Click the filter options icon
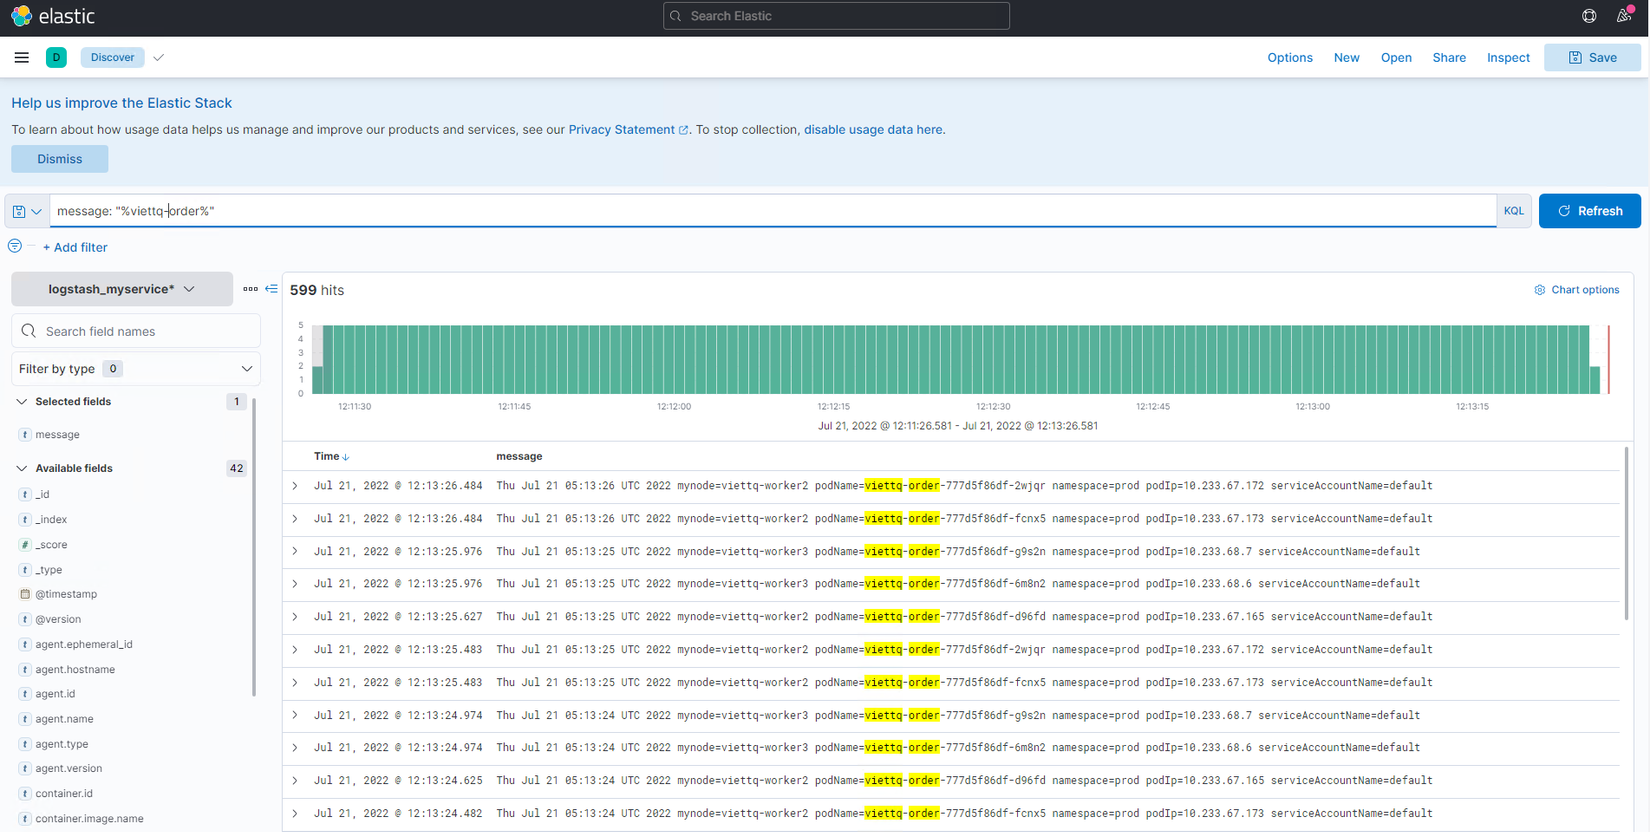 (15, 246)
